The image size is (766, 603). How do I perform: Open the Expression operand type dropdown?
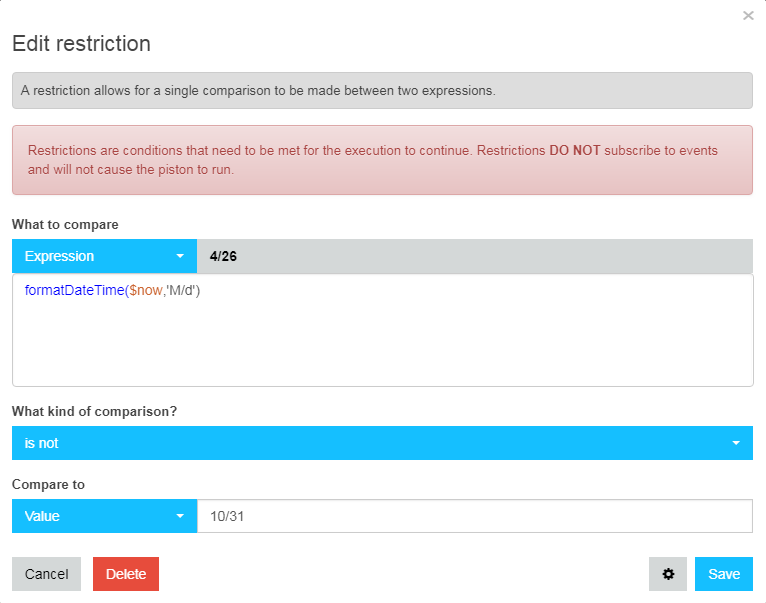105,256
